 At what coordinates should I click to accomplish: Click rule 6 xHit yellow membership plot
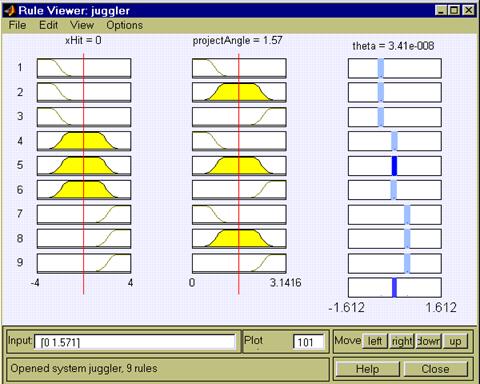(84, 190)
